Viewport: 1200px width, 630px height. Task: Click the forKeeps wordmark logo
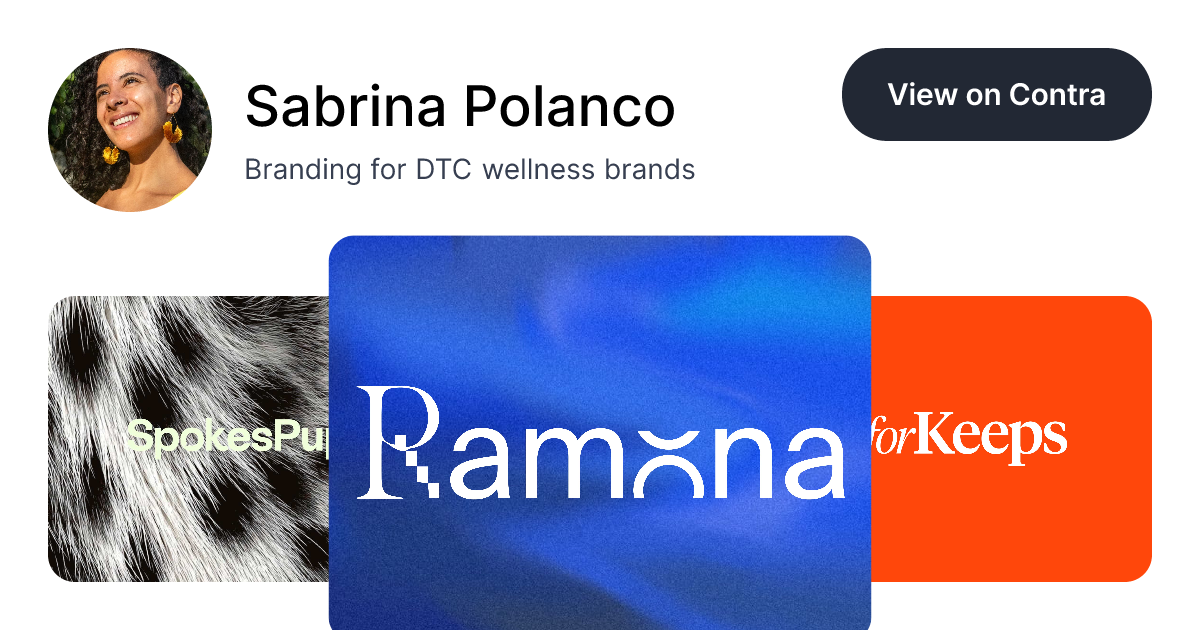pos(969,438)
